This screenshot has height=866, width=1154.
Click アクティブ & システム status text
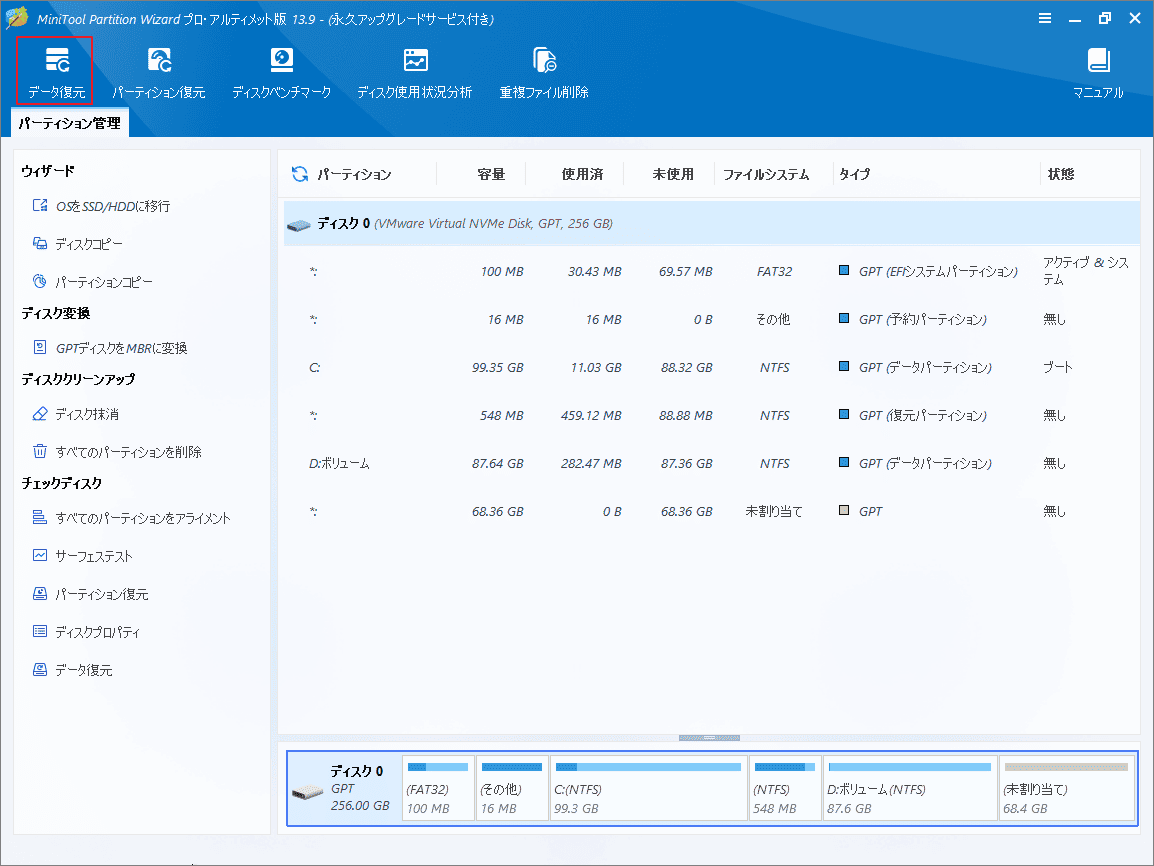(1086, 271)
